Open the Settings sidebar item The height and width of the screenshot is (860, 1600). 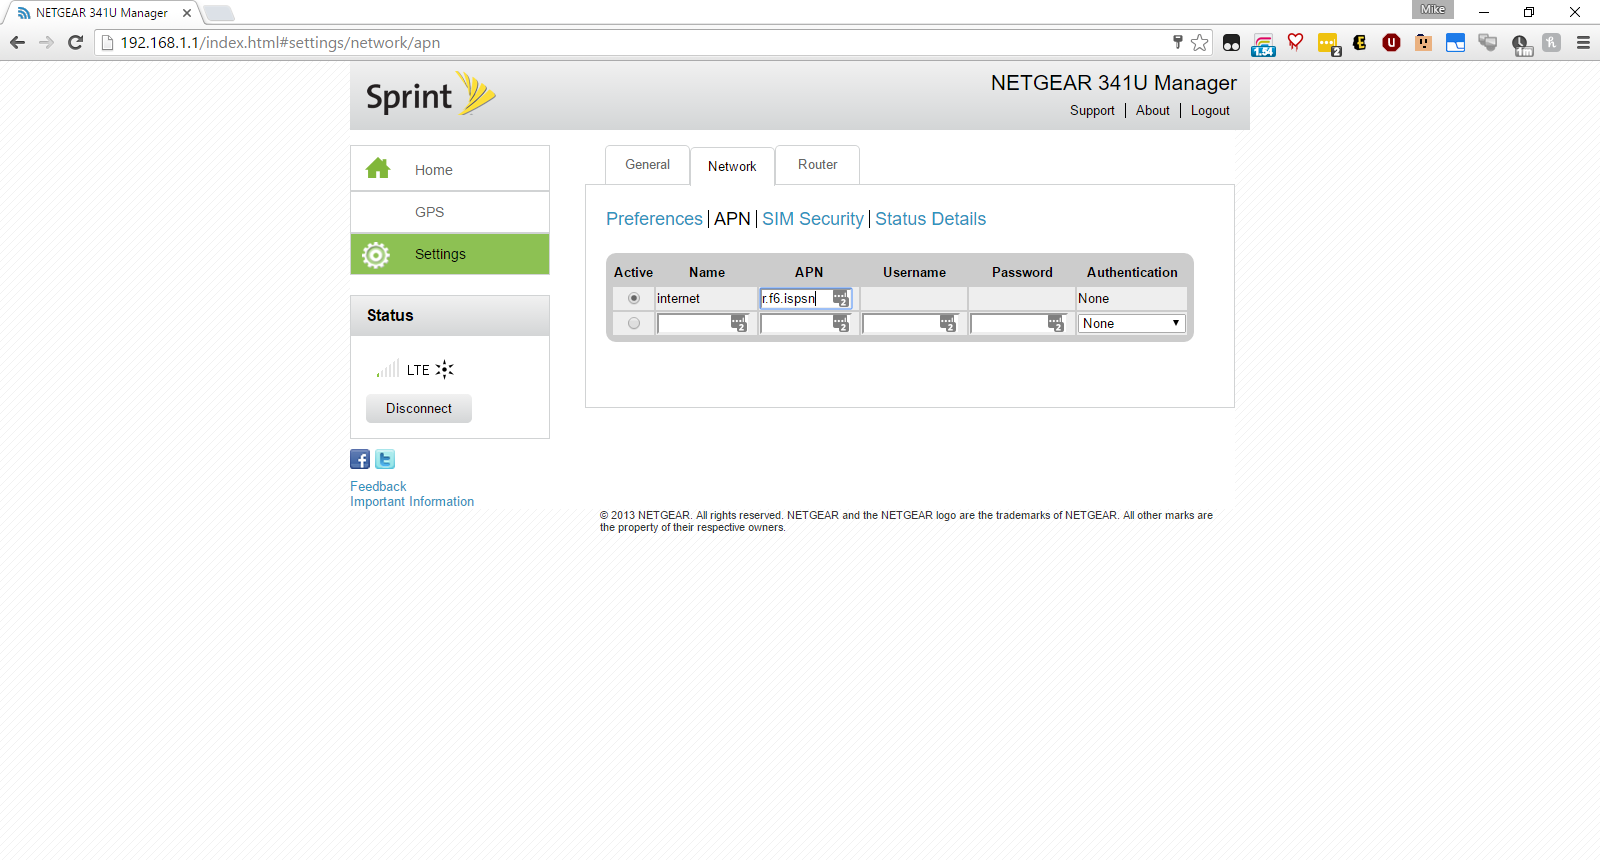[x=450, y=254]
